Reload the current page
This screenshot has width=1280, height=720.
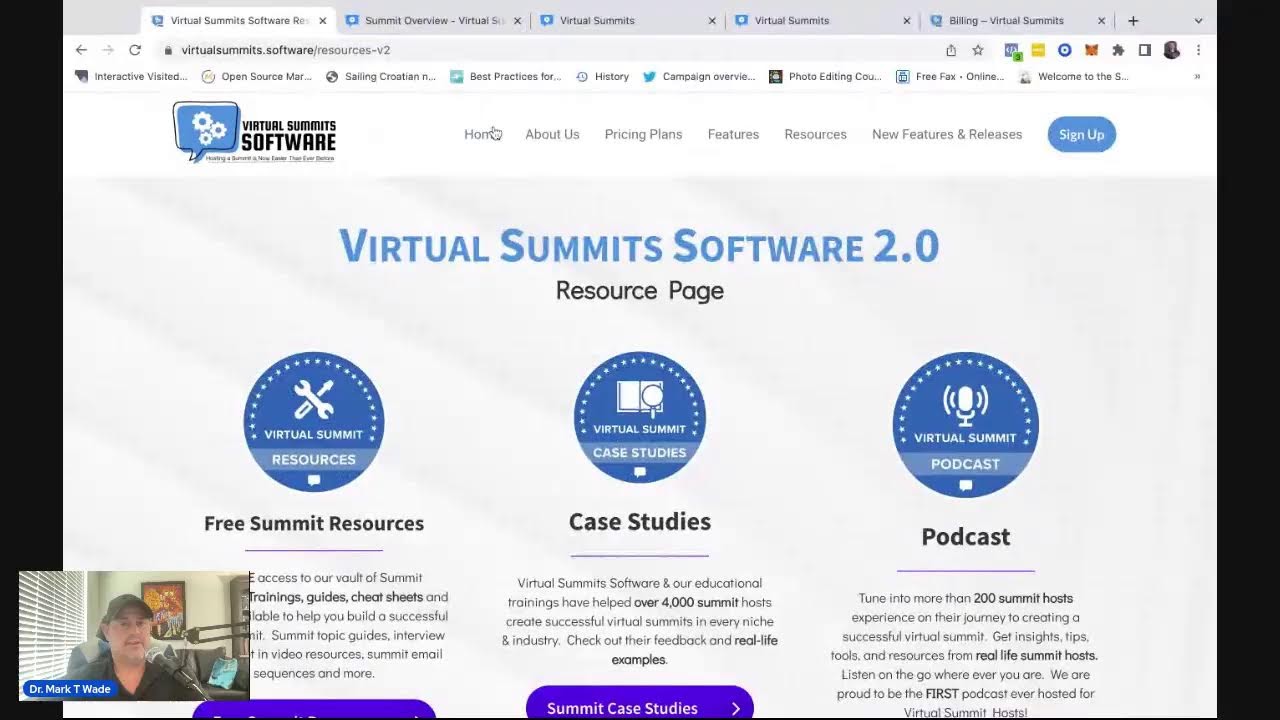[x=135, y=50]
